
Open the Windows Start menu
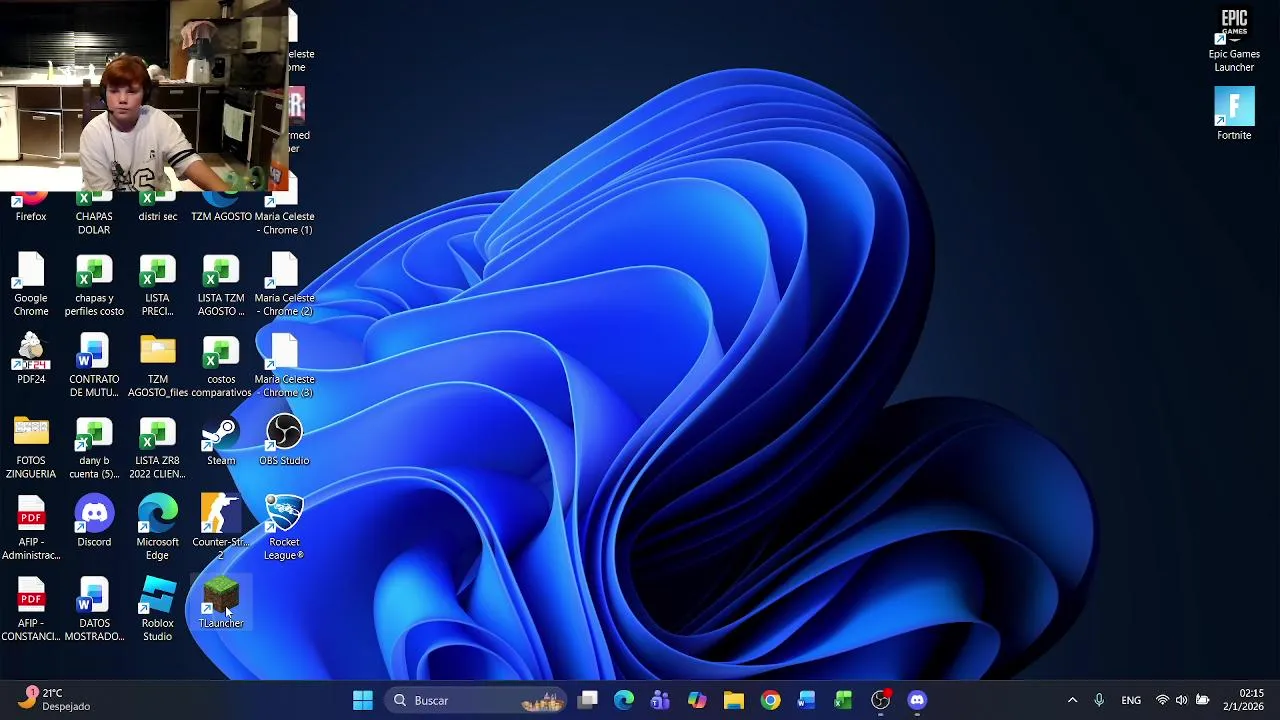tap(363, 700)
